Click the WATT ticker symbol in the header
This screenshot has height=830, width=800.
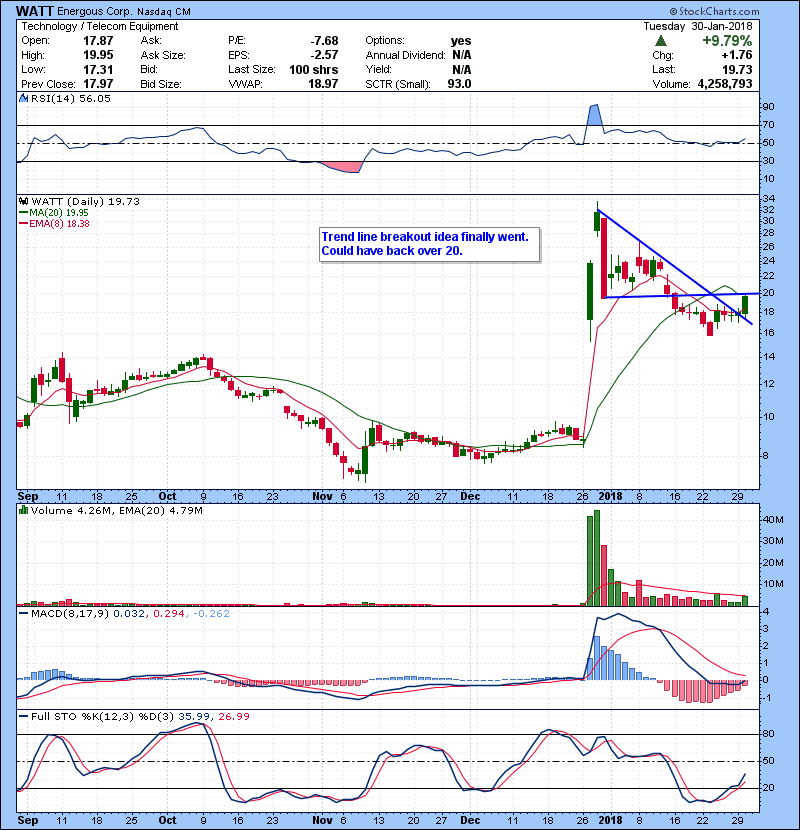tap(34, 11)
